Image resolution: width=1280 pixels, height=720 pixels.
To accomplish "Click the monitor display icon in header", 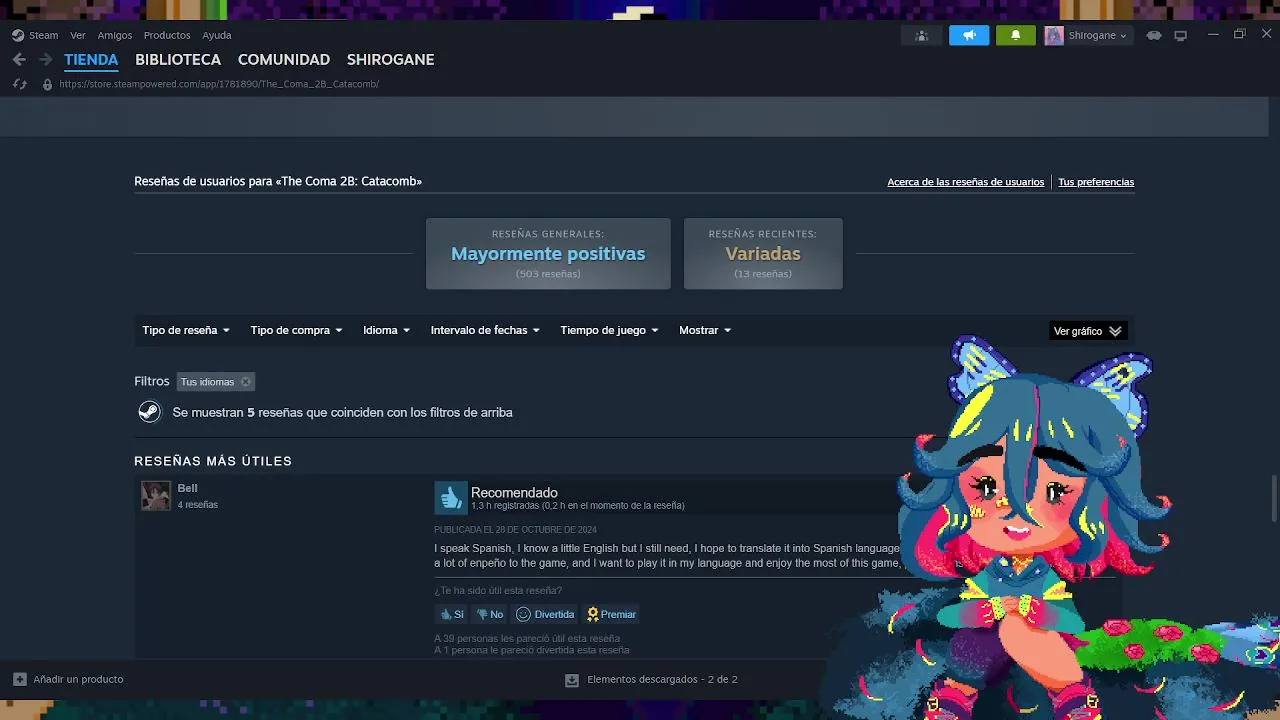I will click(x=1180, y=35).
